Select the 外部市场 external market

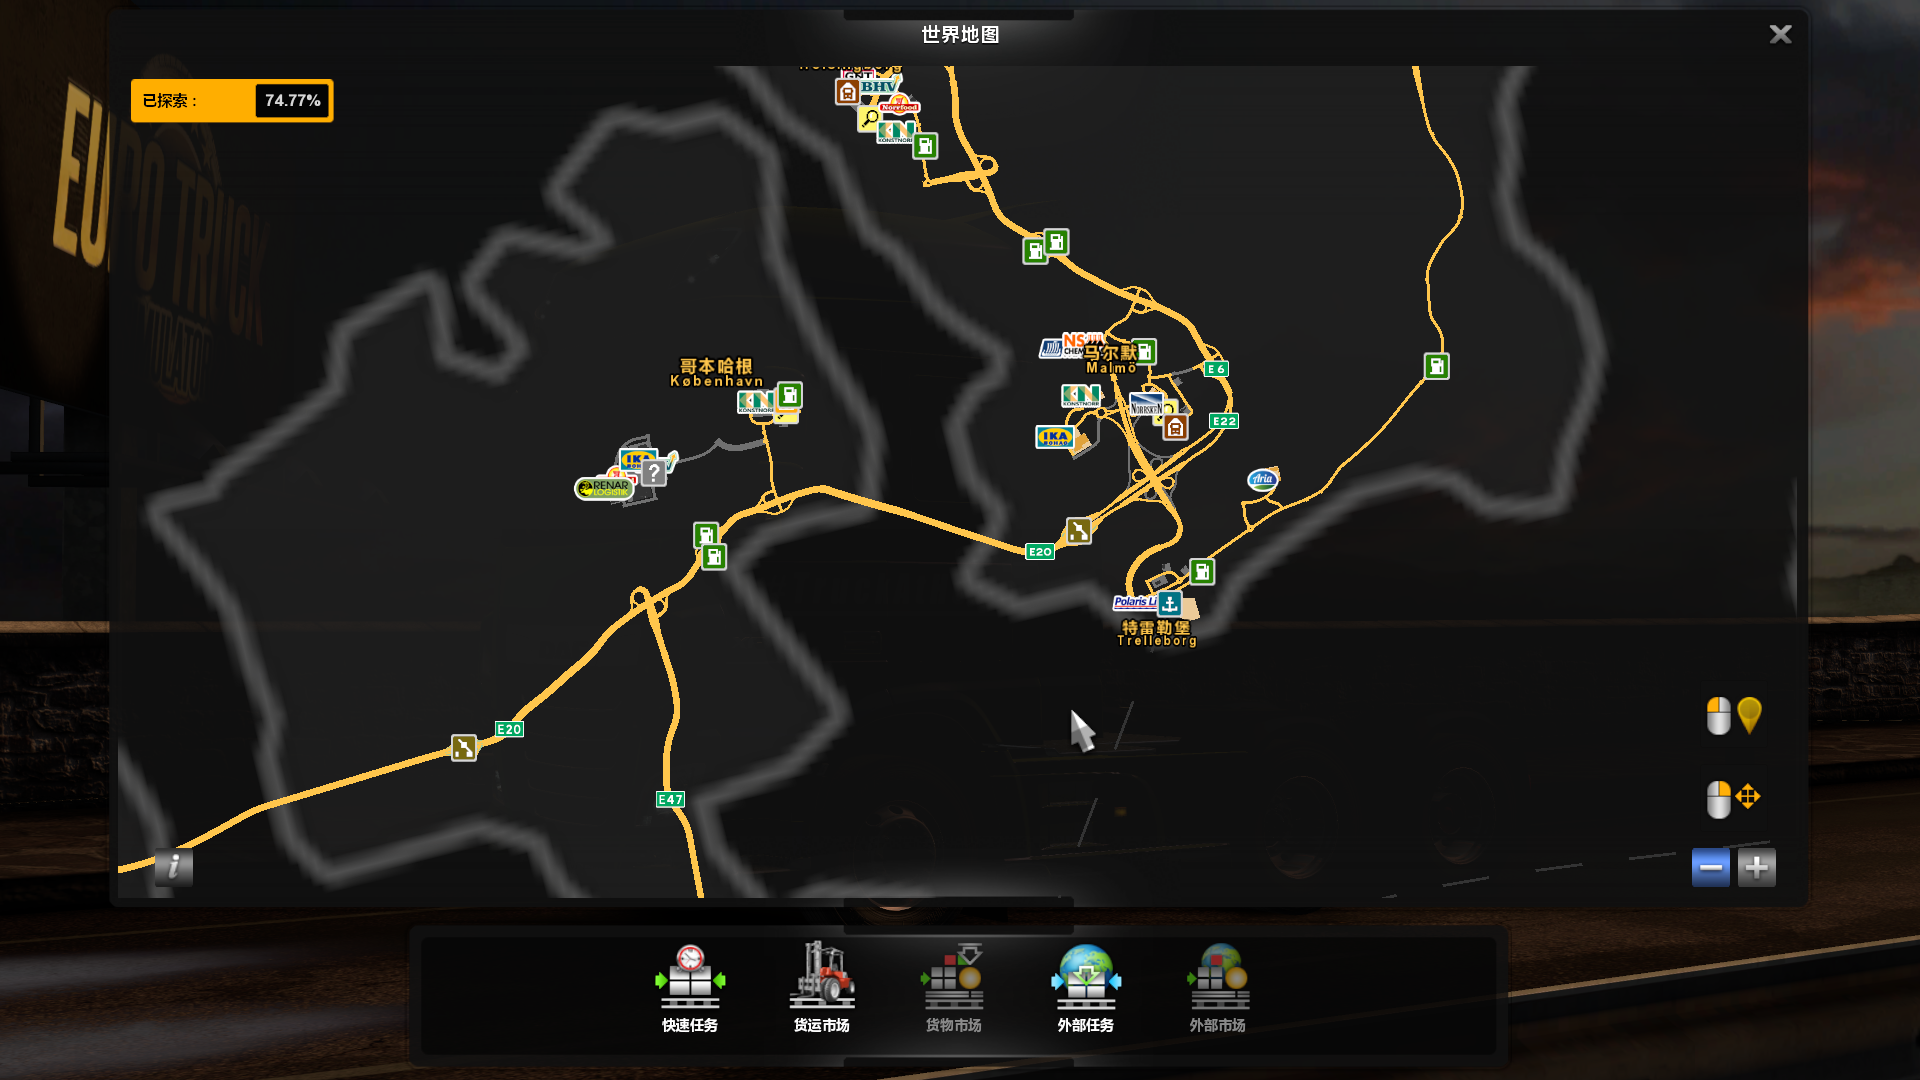click(x=1217, y=987)
